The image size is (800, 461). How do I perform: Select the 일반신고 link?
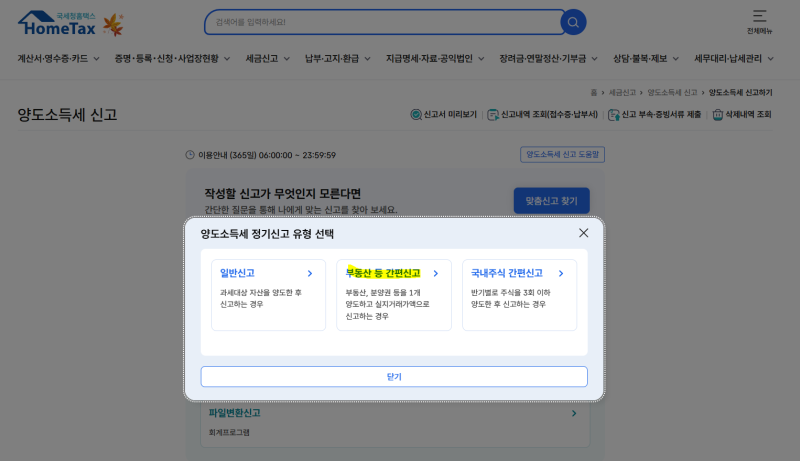(237, 273)
